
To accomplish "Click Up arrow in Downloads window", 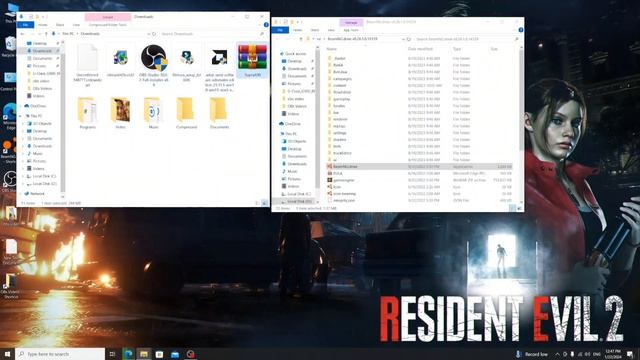I will (46, 34).
